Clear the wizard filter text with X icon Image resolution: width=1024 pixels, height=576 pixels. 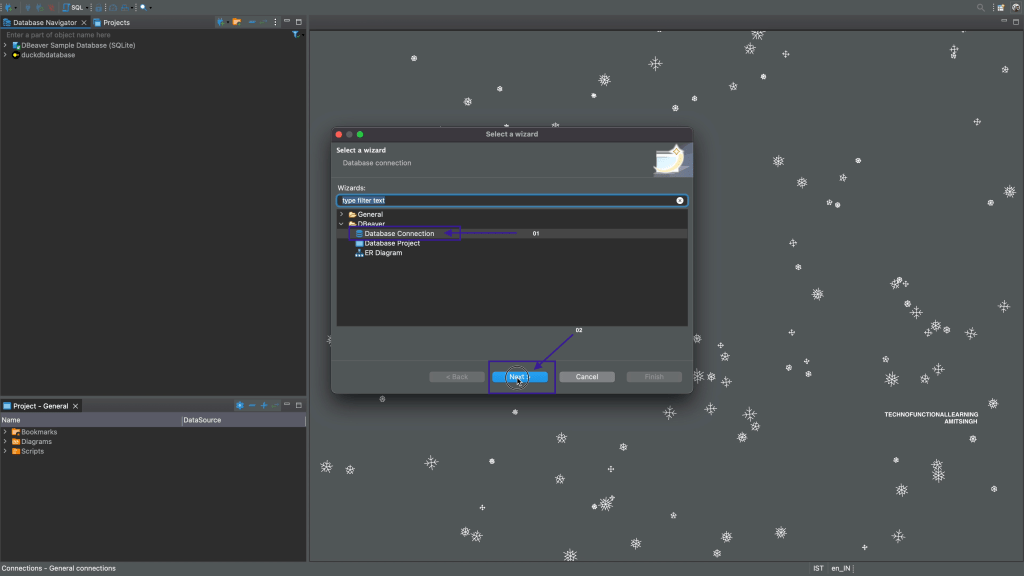point(680,201)
